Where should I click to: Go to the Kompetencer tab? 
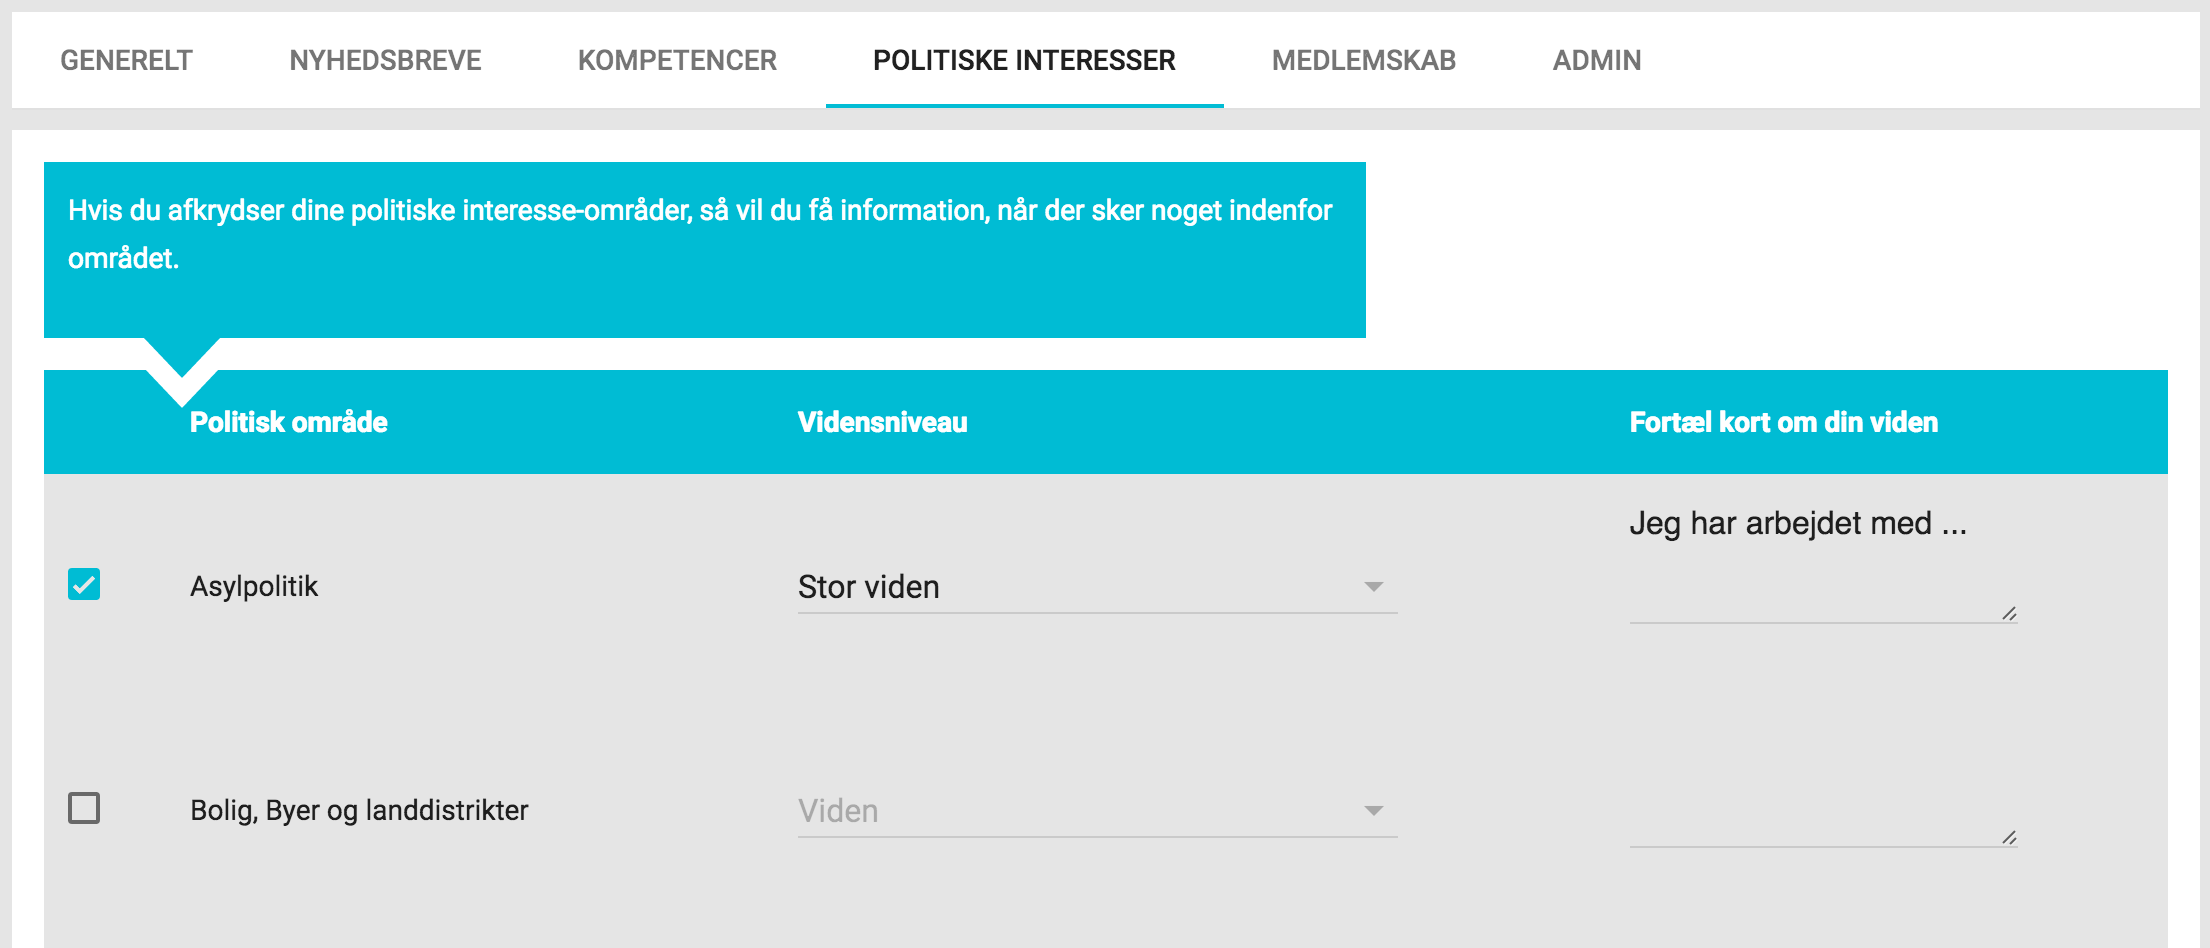coord(677,60)
